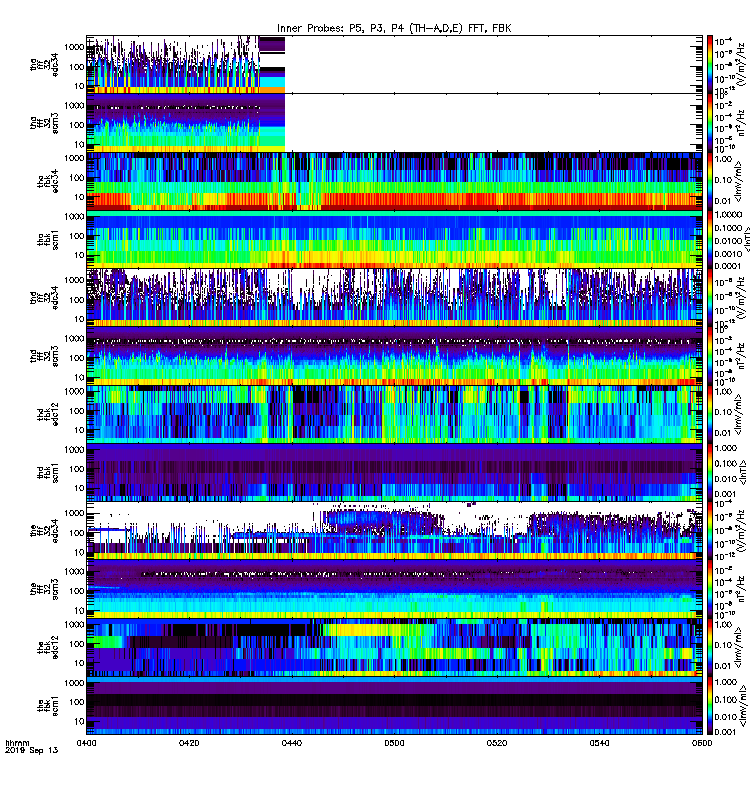Click the thd fbk scm1 spectrogram panel
Viewport: 750px width, 800px height.
(394, 472)
